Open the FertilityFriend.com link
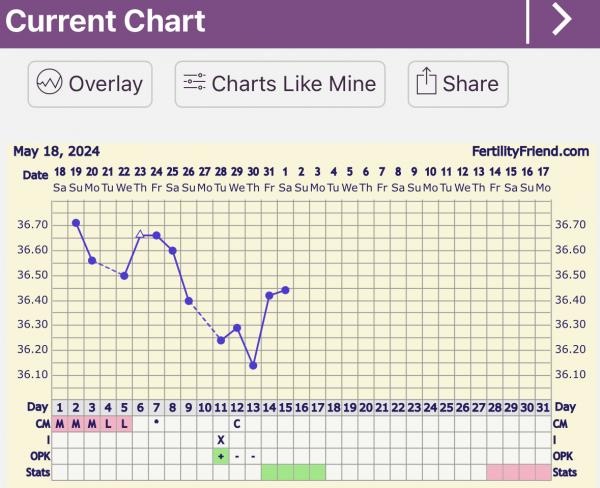Screen dimensions: 600x488 click(x=530, y=152)
